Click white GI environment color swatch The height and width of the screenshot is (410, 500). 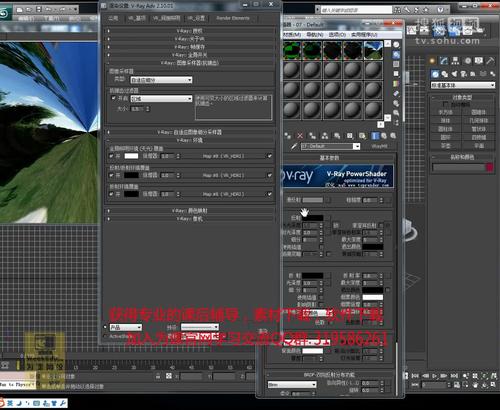(x=131, y=156)
